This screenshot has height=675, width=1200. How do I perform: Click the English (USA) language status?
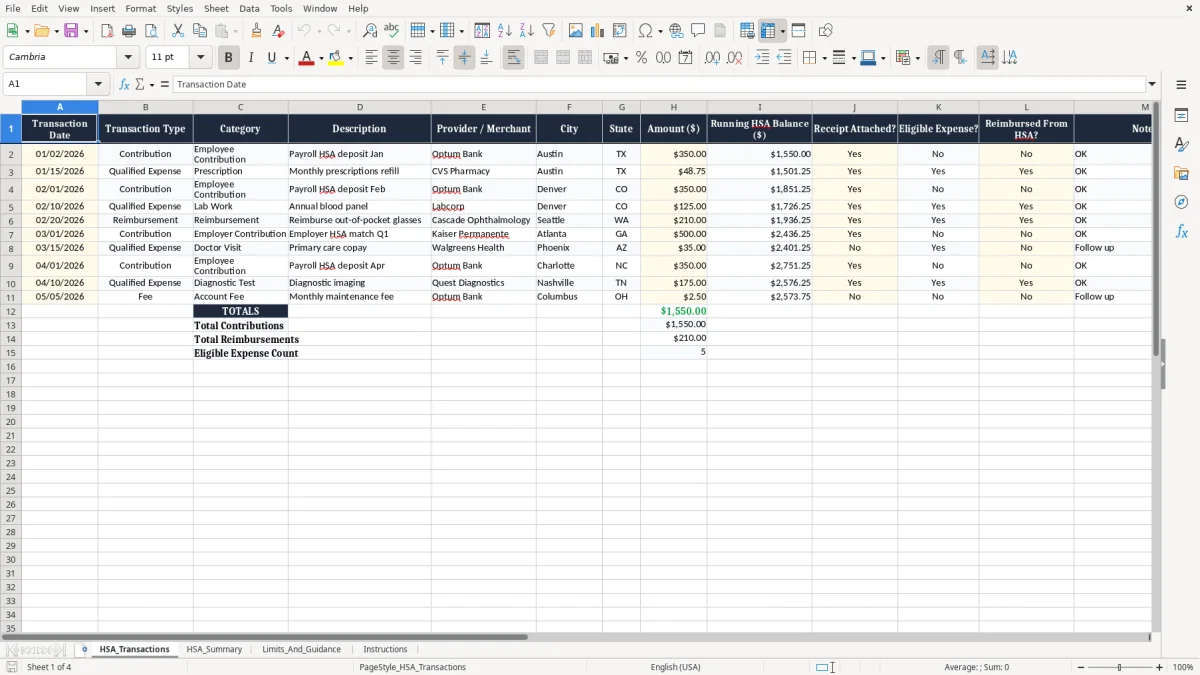pyautogui.click(x=675, y=667)
